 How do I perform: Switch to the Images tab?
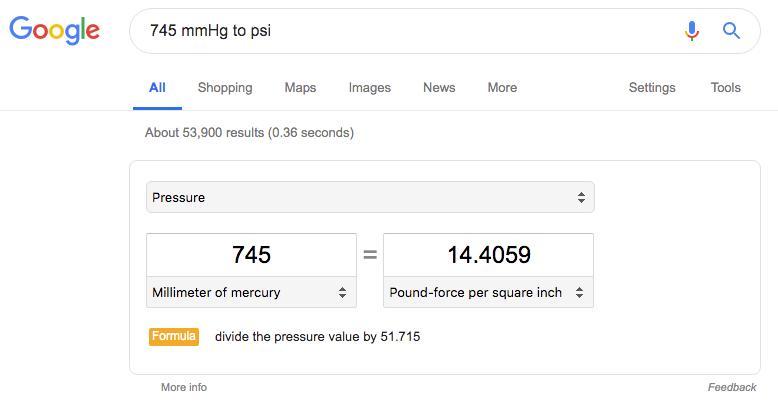click(x=369, y=87)
